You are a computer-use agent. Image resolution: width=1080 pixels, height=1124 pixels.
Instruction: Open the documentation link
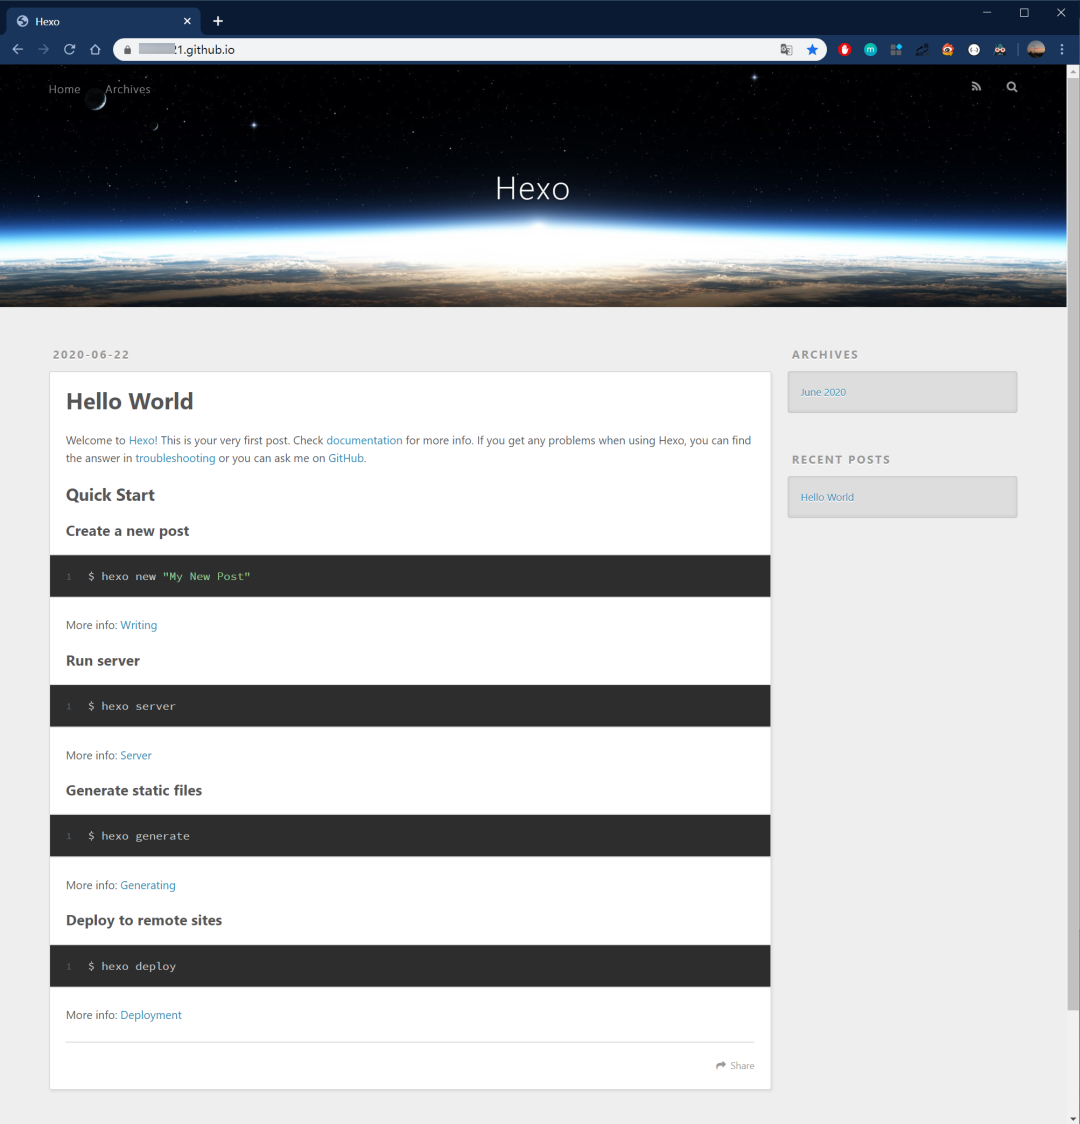coord(364,440)
